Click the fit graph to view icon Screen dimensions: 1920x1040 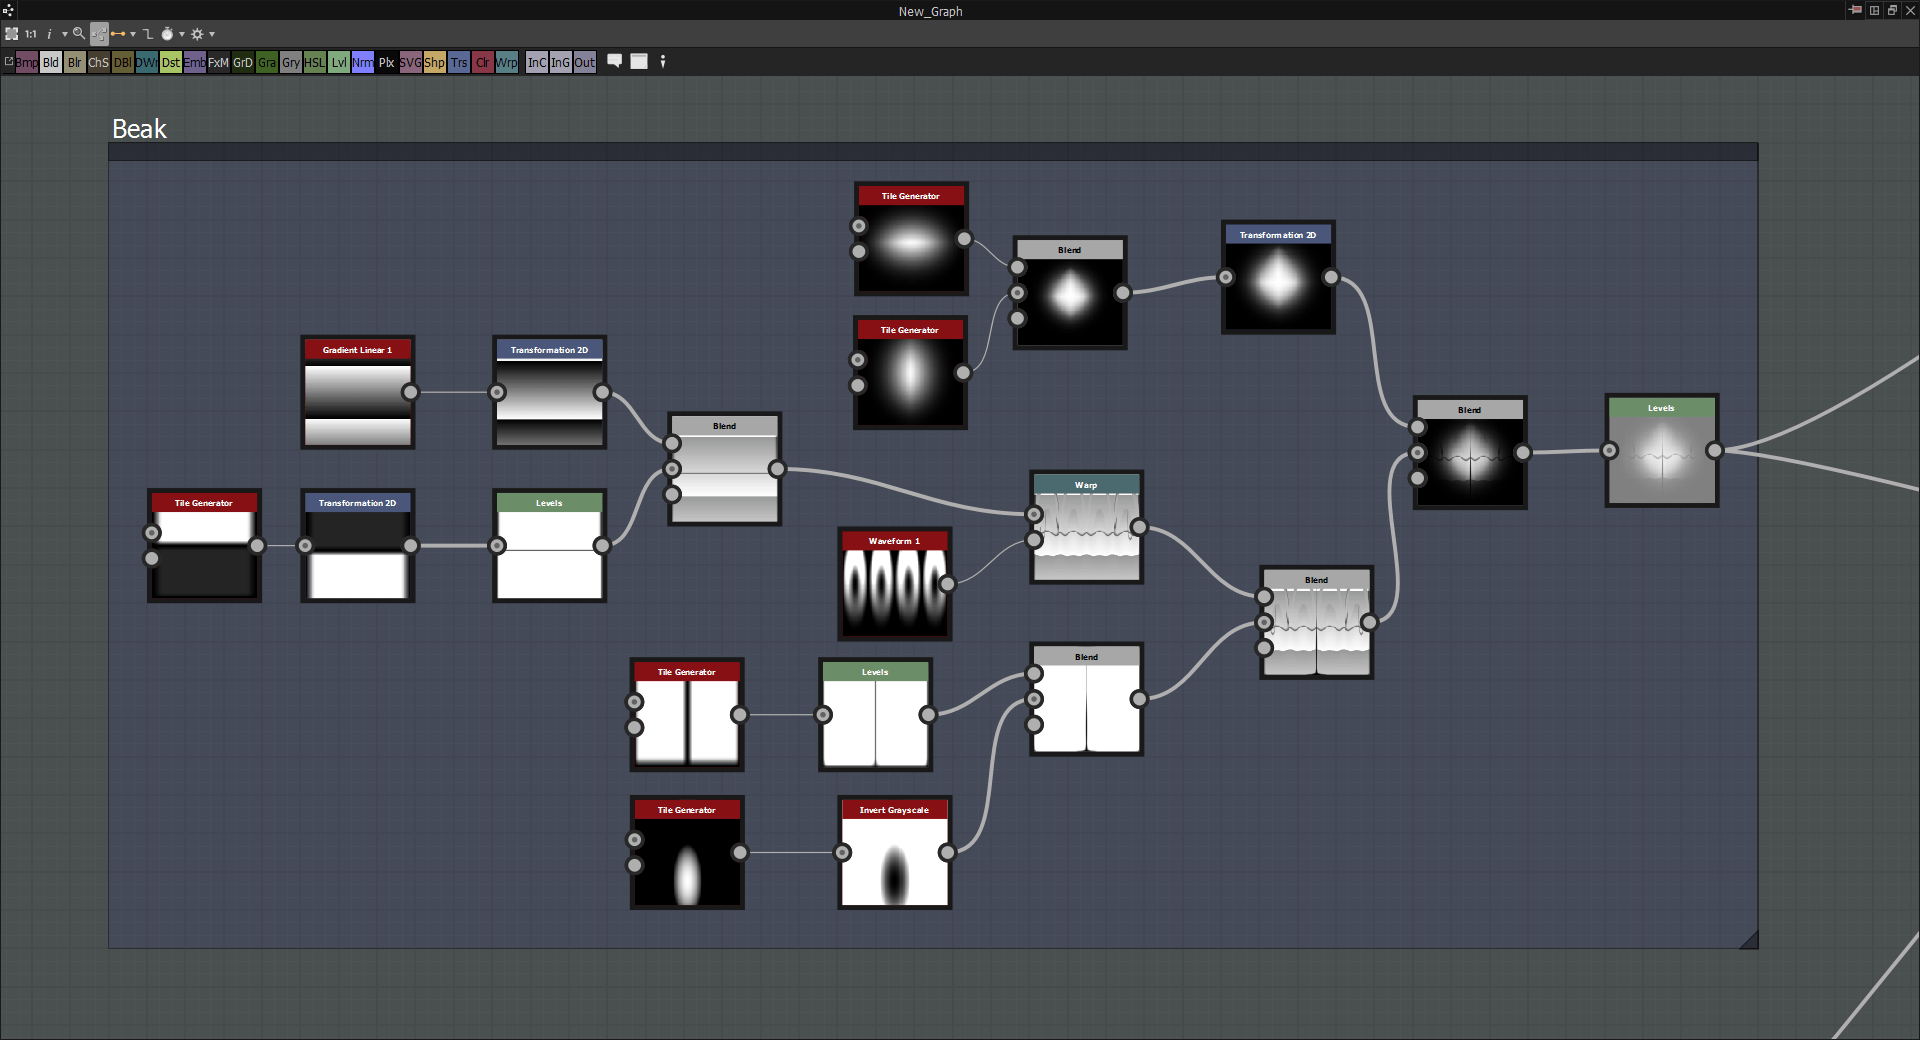click(12, 34)
